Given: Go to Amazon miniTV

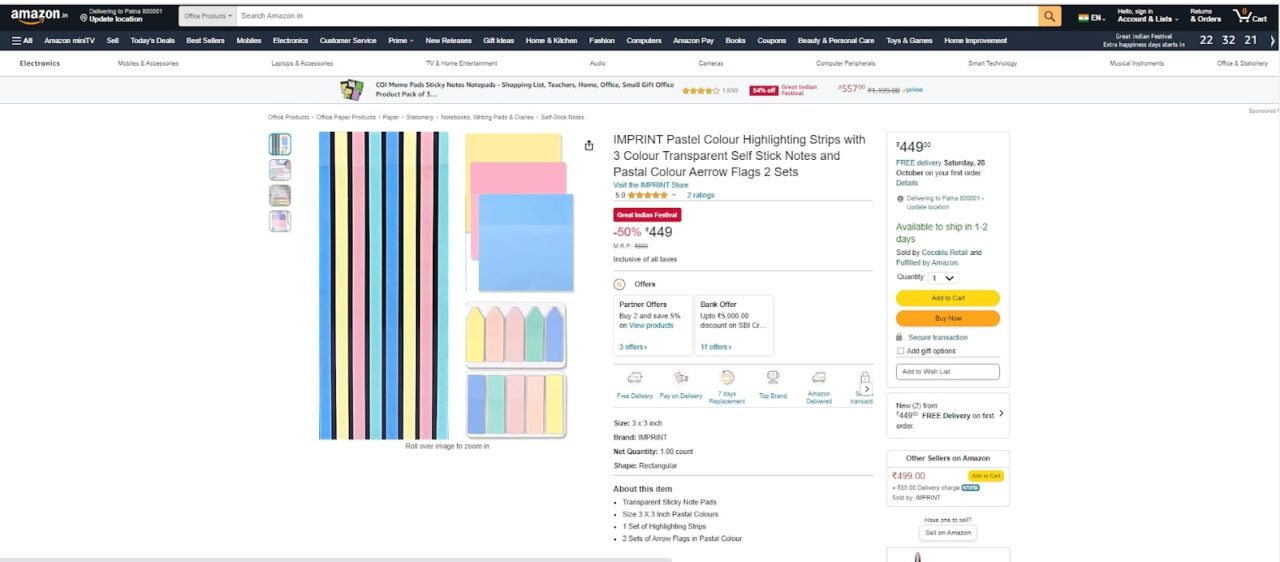Looking at the screenshot, I should [69, 41].
